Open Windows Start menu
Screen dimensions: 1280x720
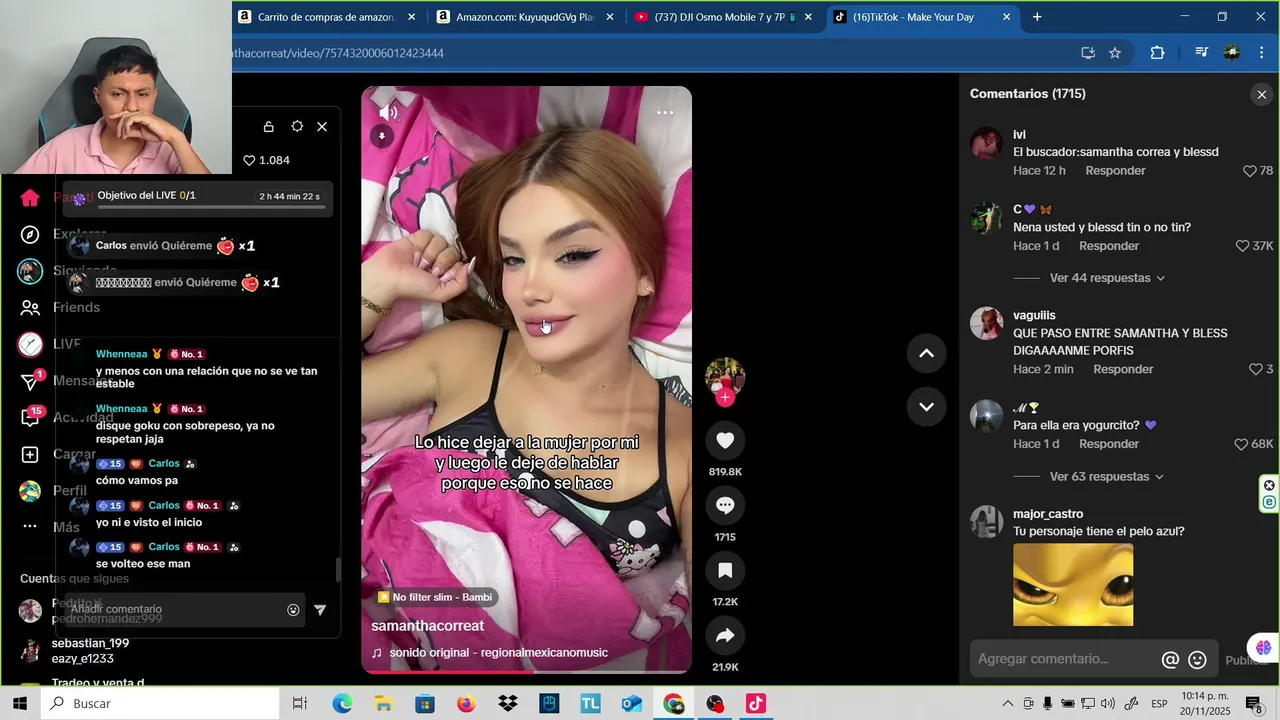pyautogui.click(x=20, y=704)
